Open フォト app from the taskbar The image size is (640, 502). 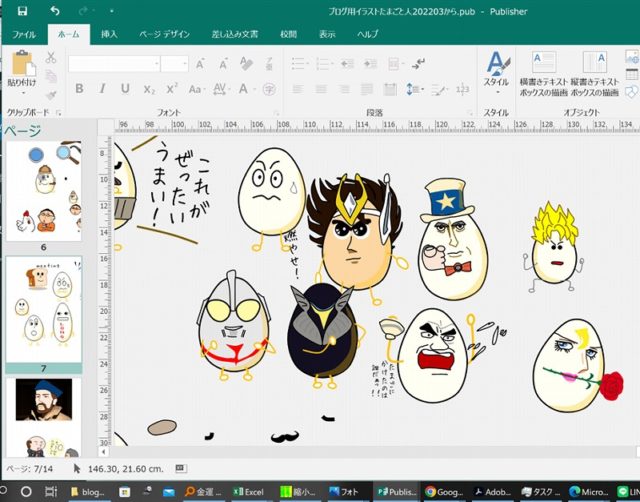pos(342,492)
